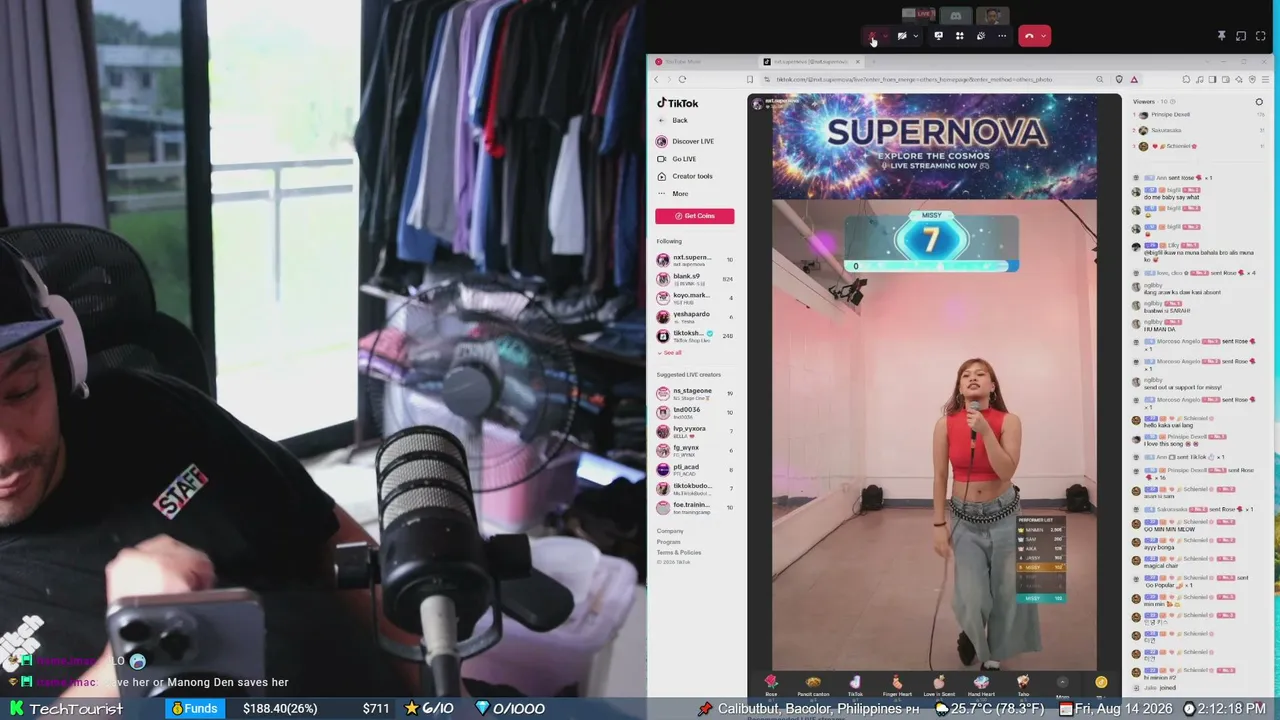Viewport: 1280px width, 720px height.
Task: Select Go LIVE in sidebar
Action: pyautogui.click(x=676, y=159)
